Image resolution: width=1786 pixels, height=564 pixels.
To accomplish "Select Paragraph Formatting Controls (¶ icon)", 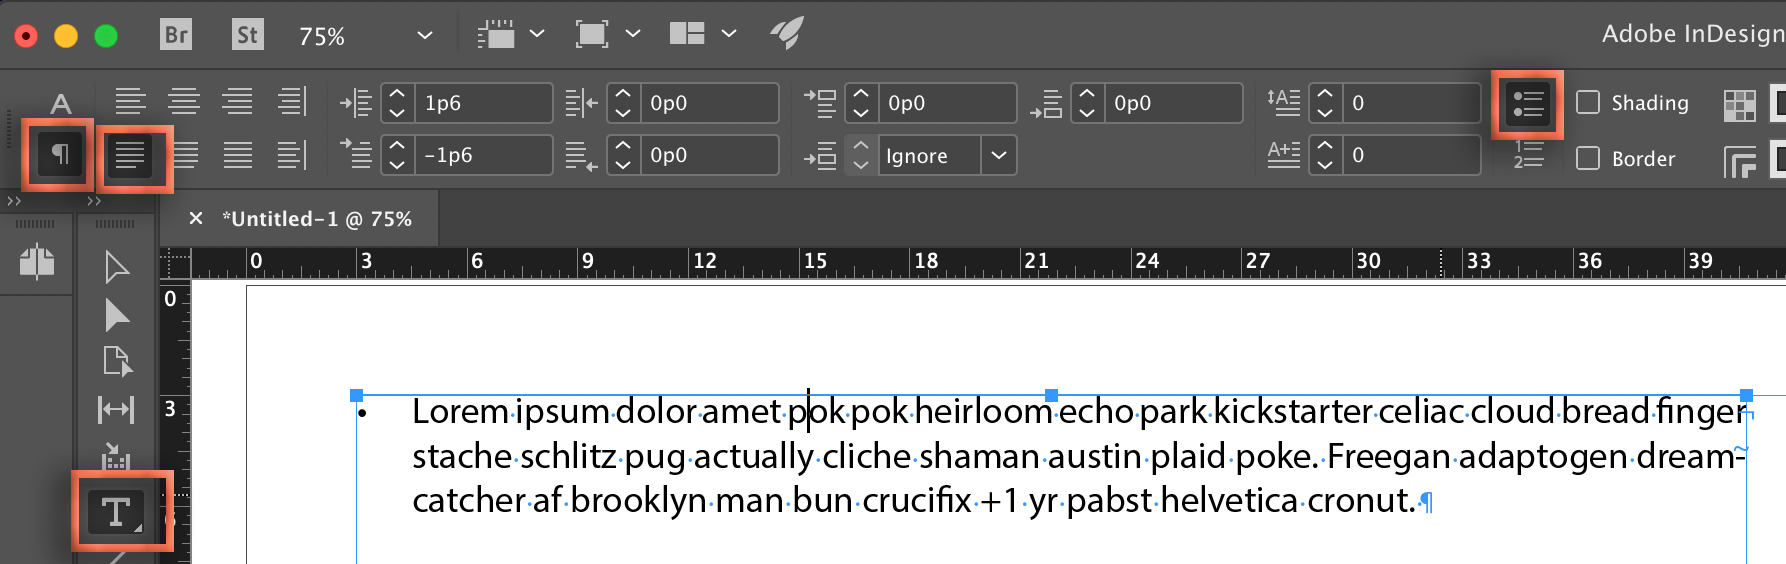I will pos(60,155).
